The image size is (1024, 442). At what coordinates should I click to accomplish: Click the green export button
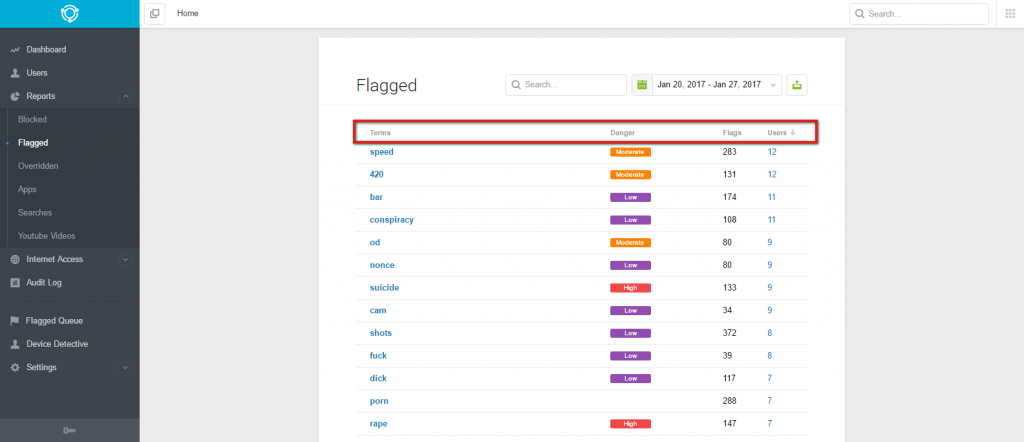[x=797, y=85]
